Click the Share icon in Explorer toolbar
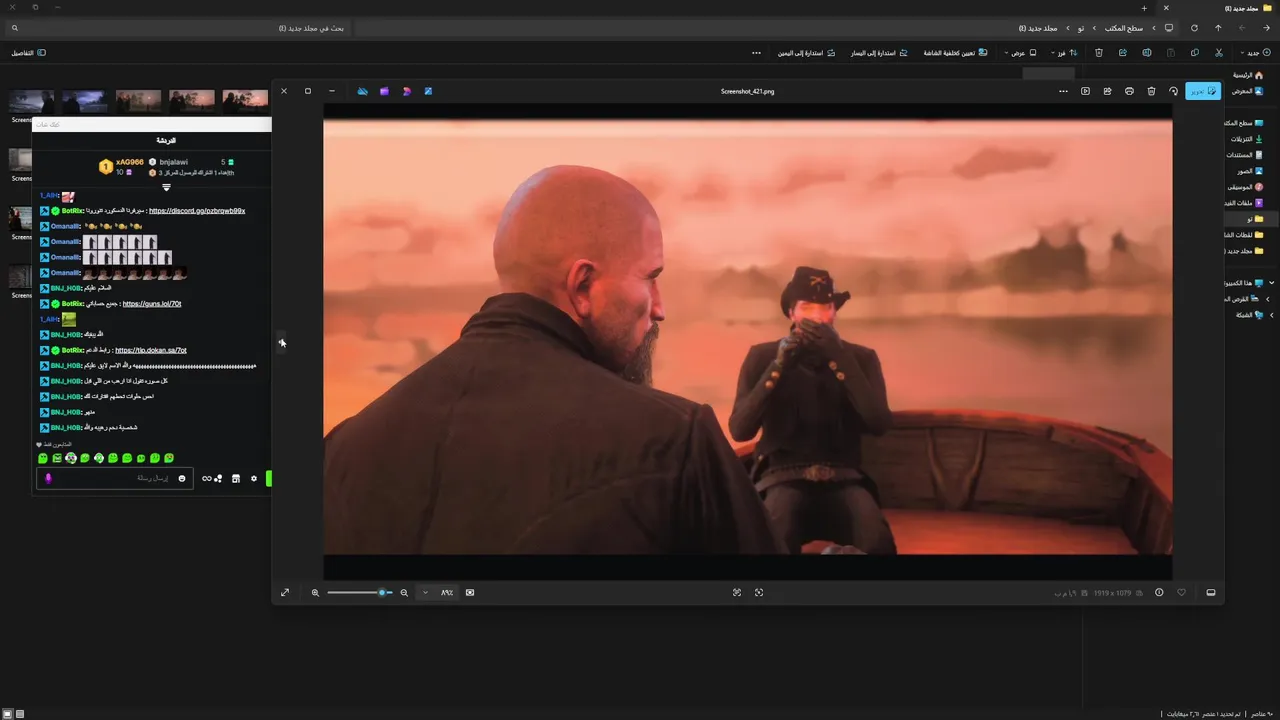This screenshot has height=720, width=1280. (1123, 52)
